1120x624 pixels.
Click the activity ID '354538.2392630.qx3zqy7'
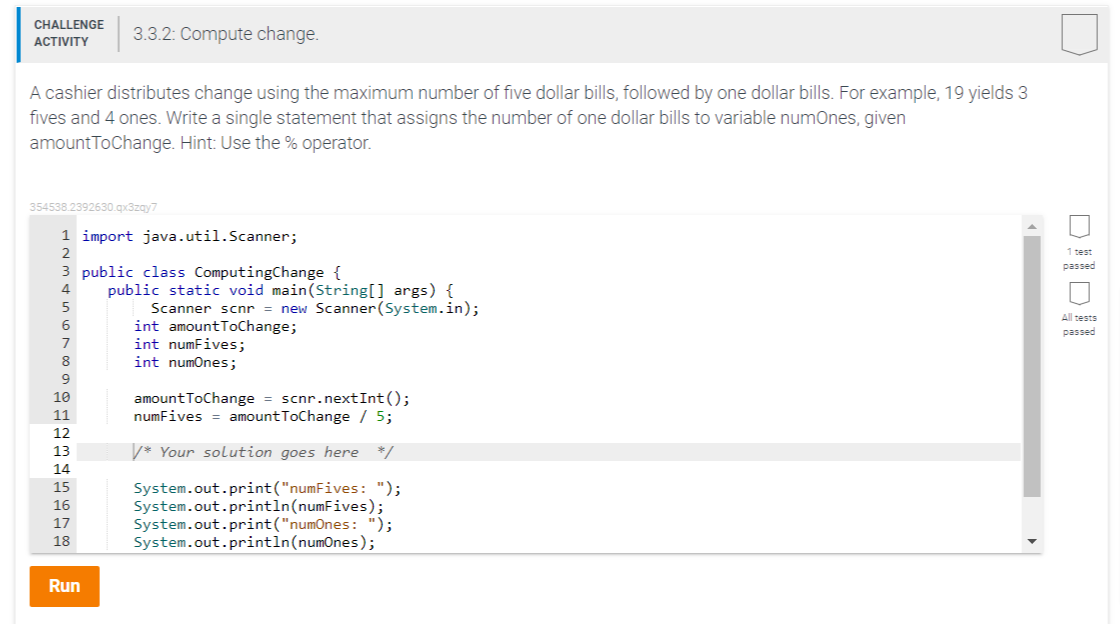tap(93, 207)
